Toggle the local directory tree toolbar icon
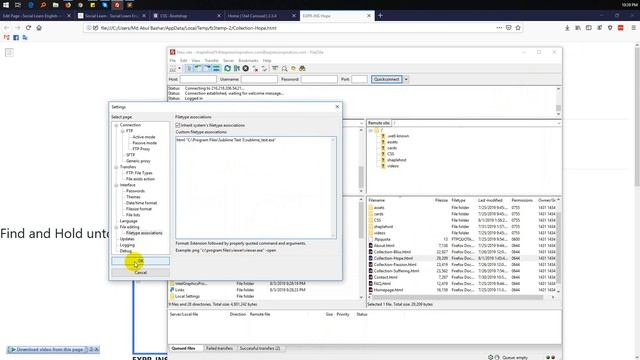The width and height of the screenshot is (640, 360). (x=198, y=69)
